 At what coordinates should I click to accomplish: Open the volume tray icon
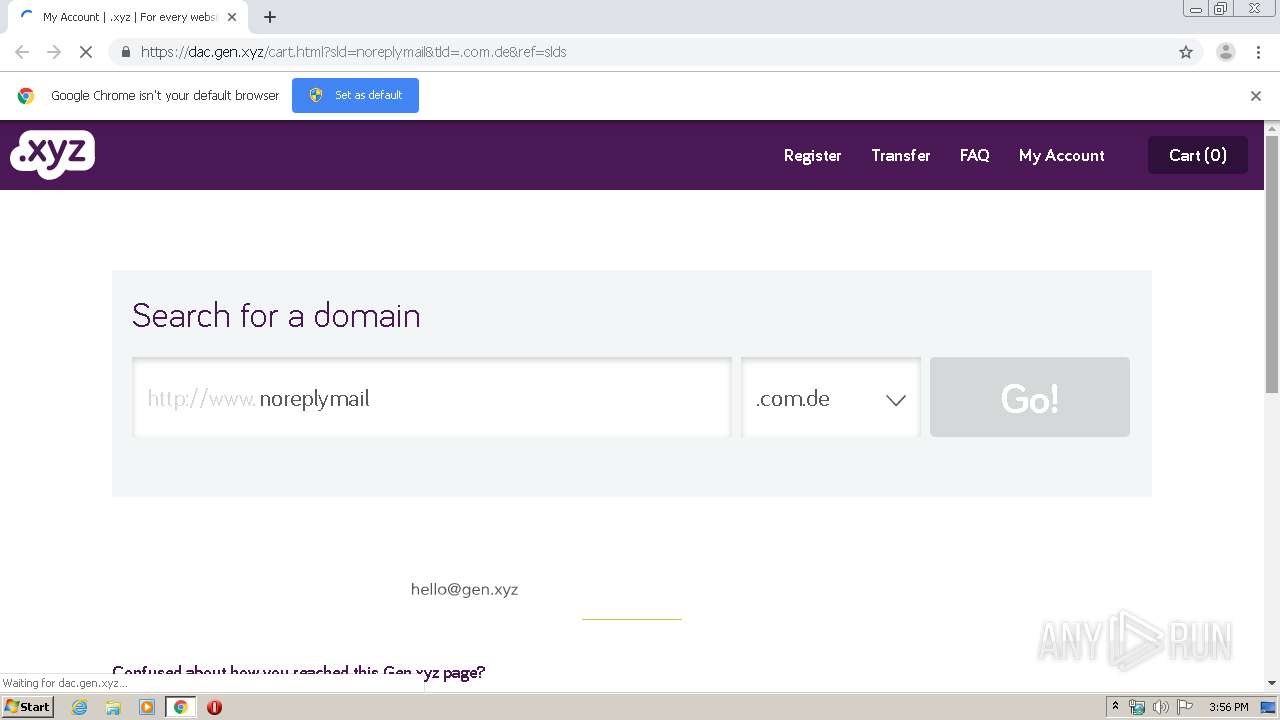[x=1160, y=707]
